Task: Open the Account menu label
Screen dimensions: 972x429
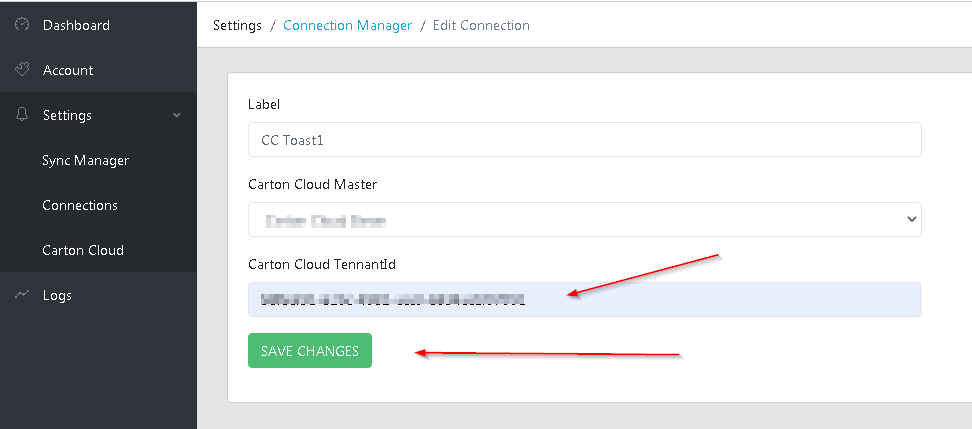Action: coord(68,70)
